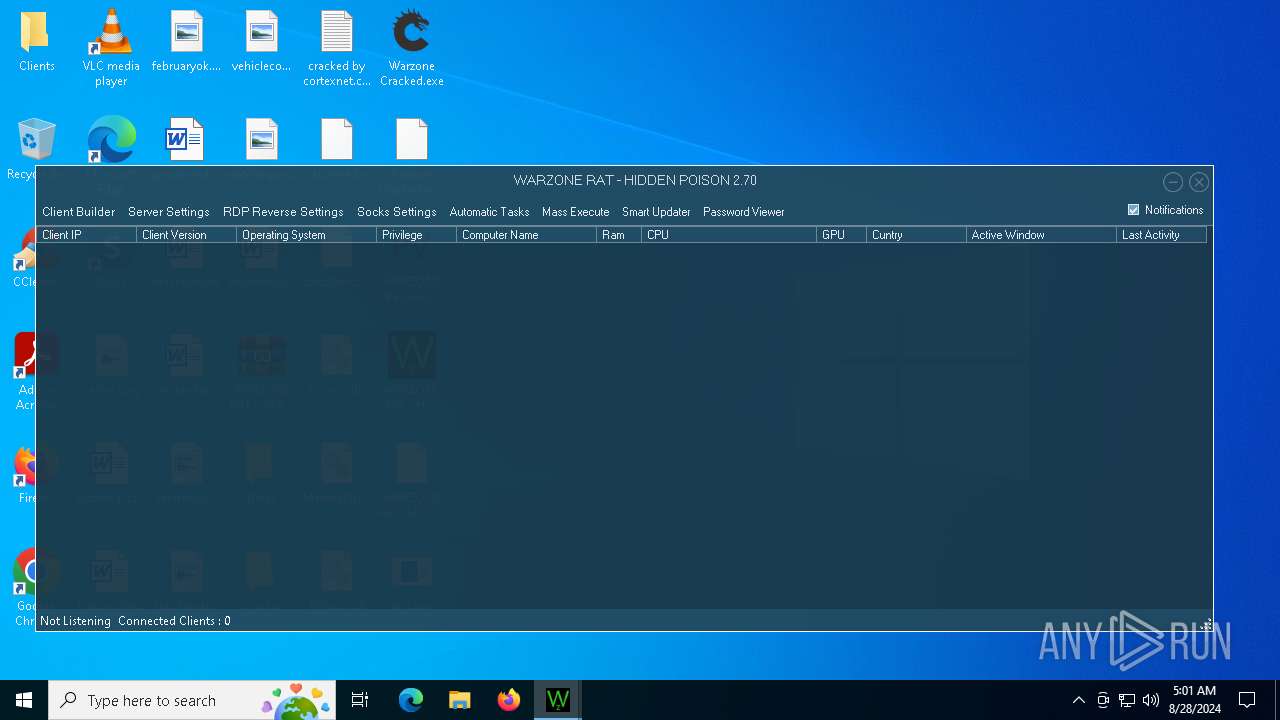
Task: Select the Clients folder on desktop
Action: tap(36, 42)
